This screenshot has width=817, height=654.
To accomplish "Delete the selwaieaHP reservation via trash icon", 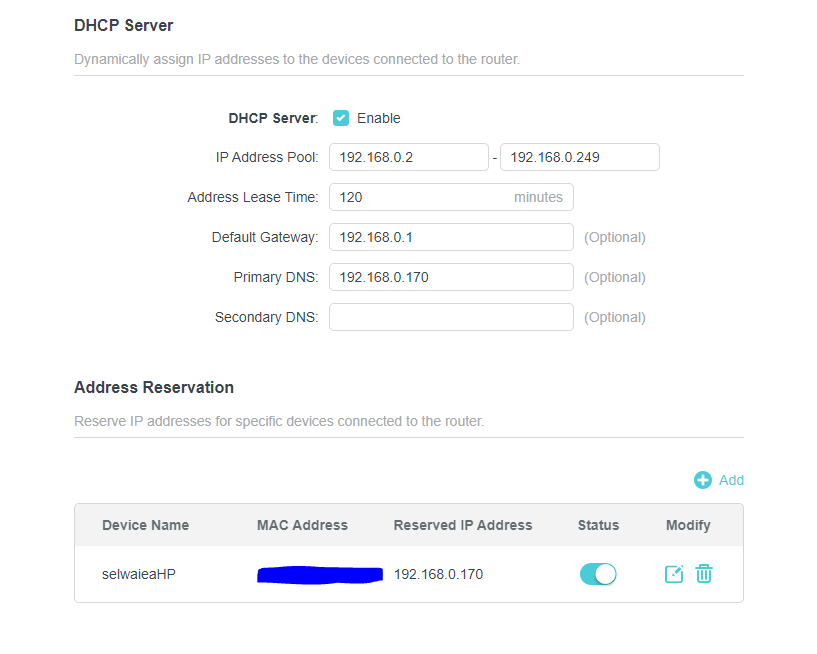I will click(704, 574).
